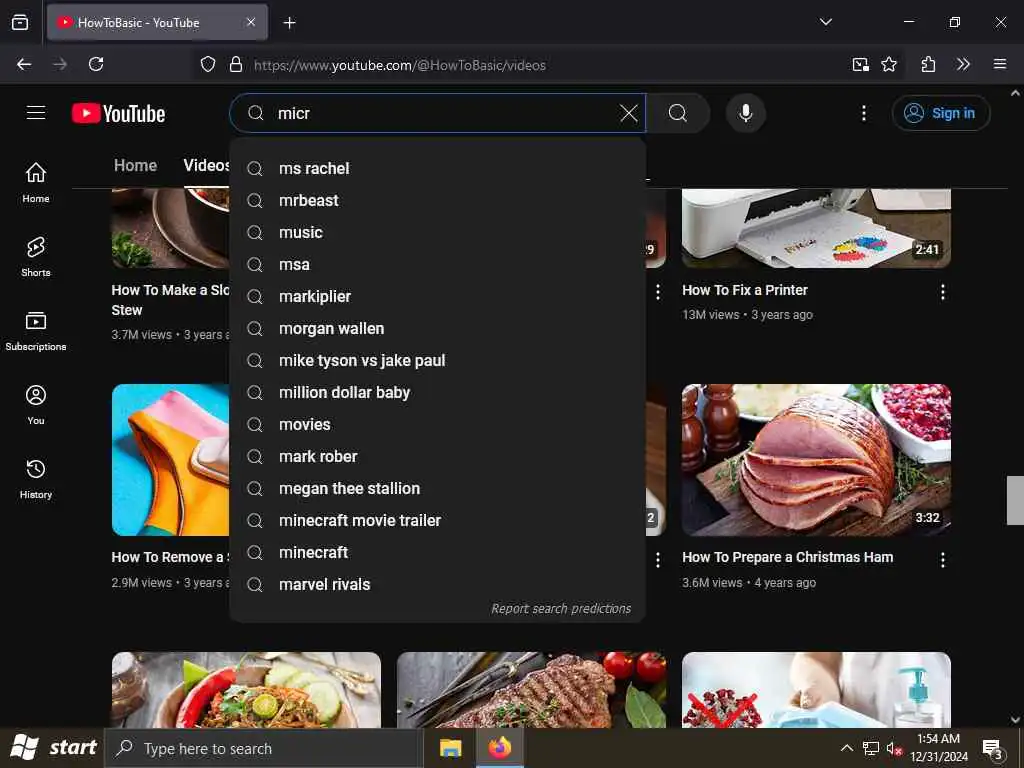Image resolution: width=1024 pixels, height=768 pixels.
Task: Select the 'ms rachel' suggestion
Action: (x=438, y=168)
